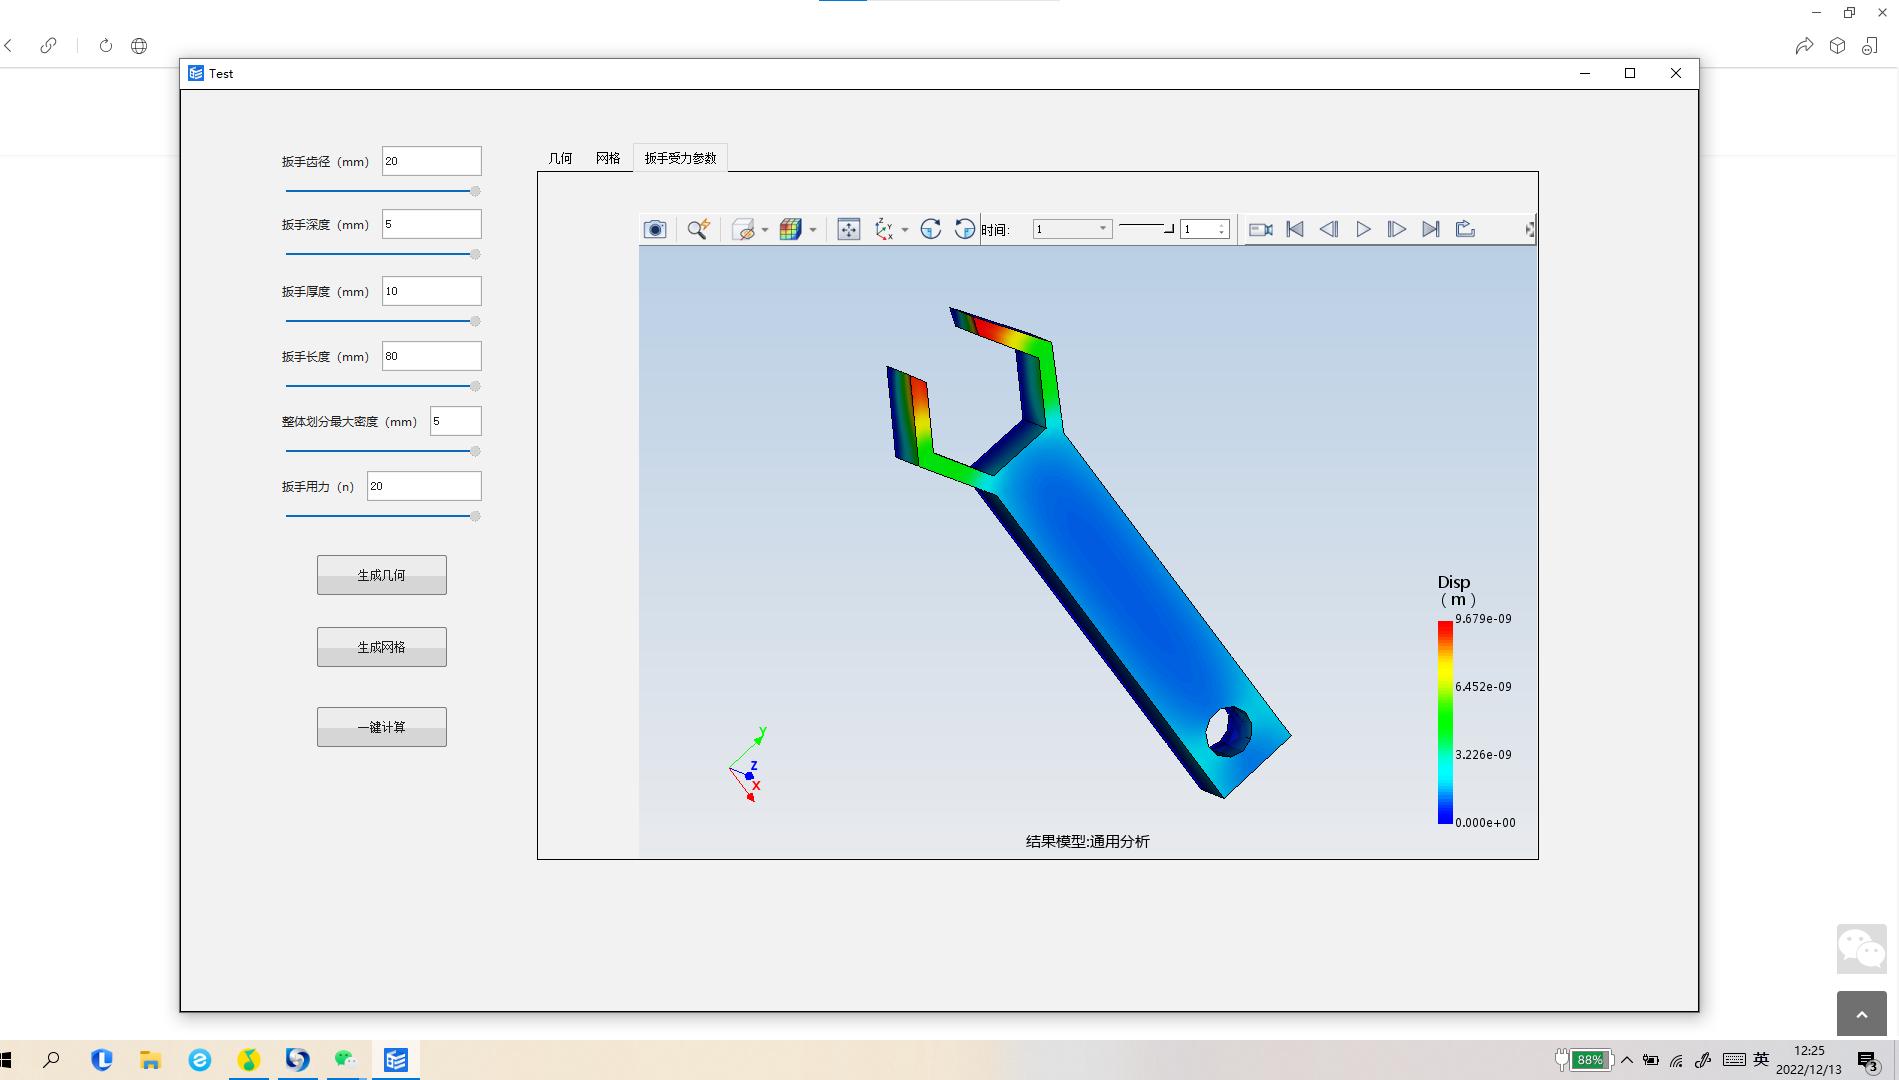Click the slider handle under 扳手厚度
The width and height of the screenshot is (1899, 1080).
(x=475, y=321)
